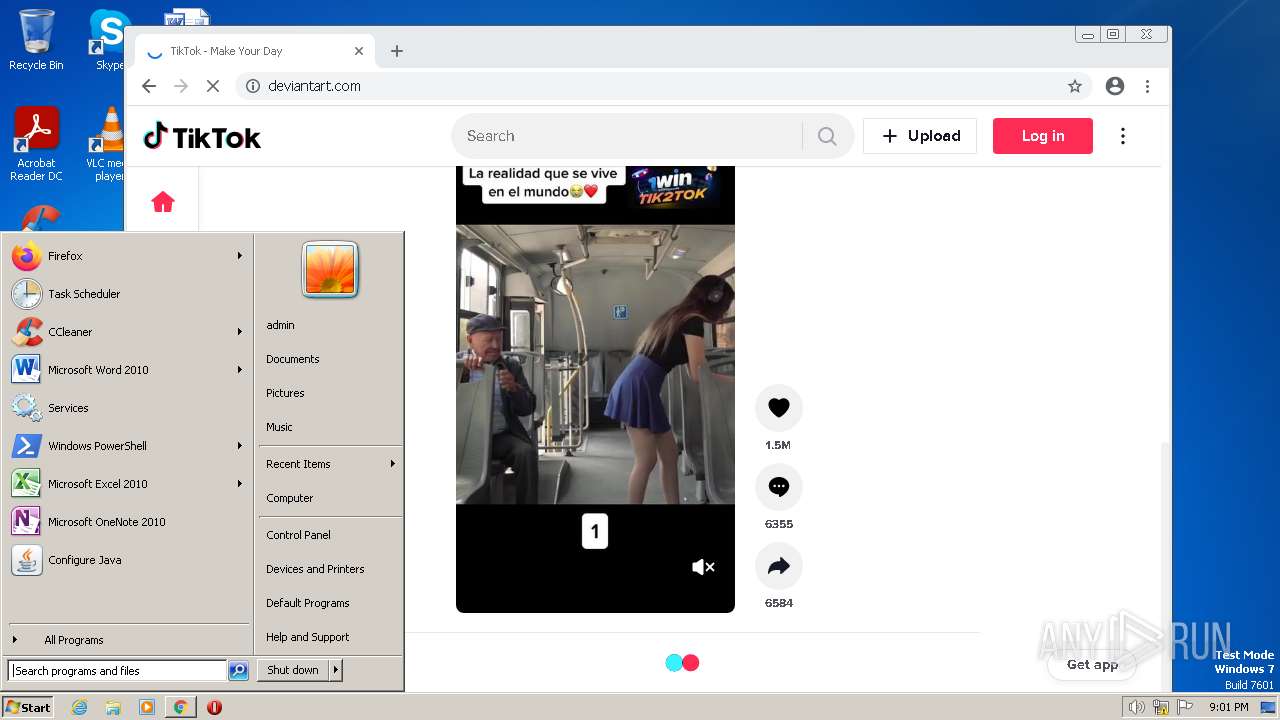The image size is (1280, 720).
Task: Launch CCleaner from Start menu
Action: (x=128, y=332)
